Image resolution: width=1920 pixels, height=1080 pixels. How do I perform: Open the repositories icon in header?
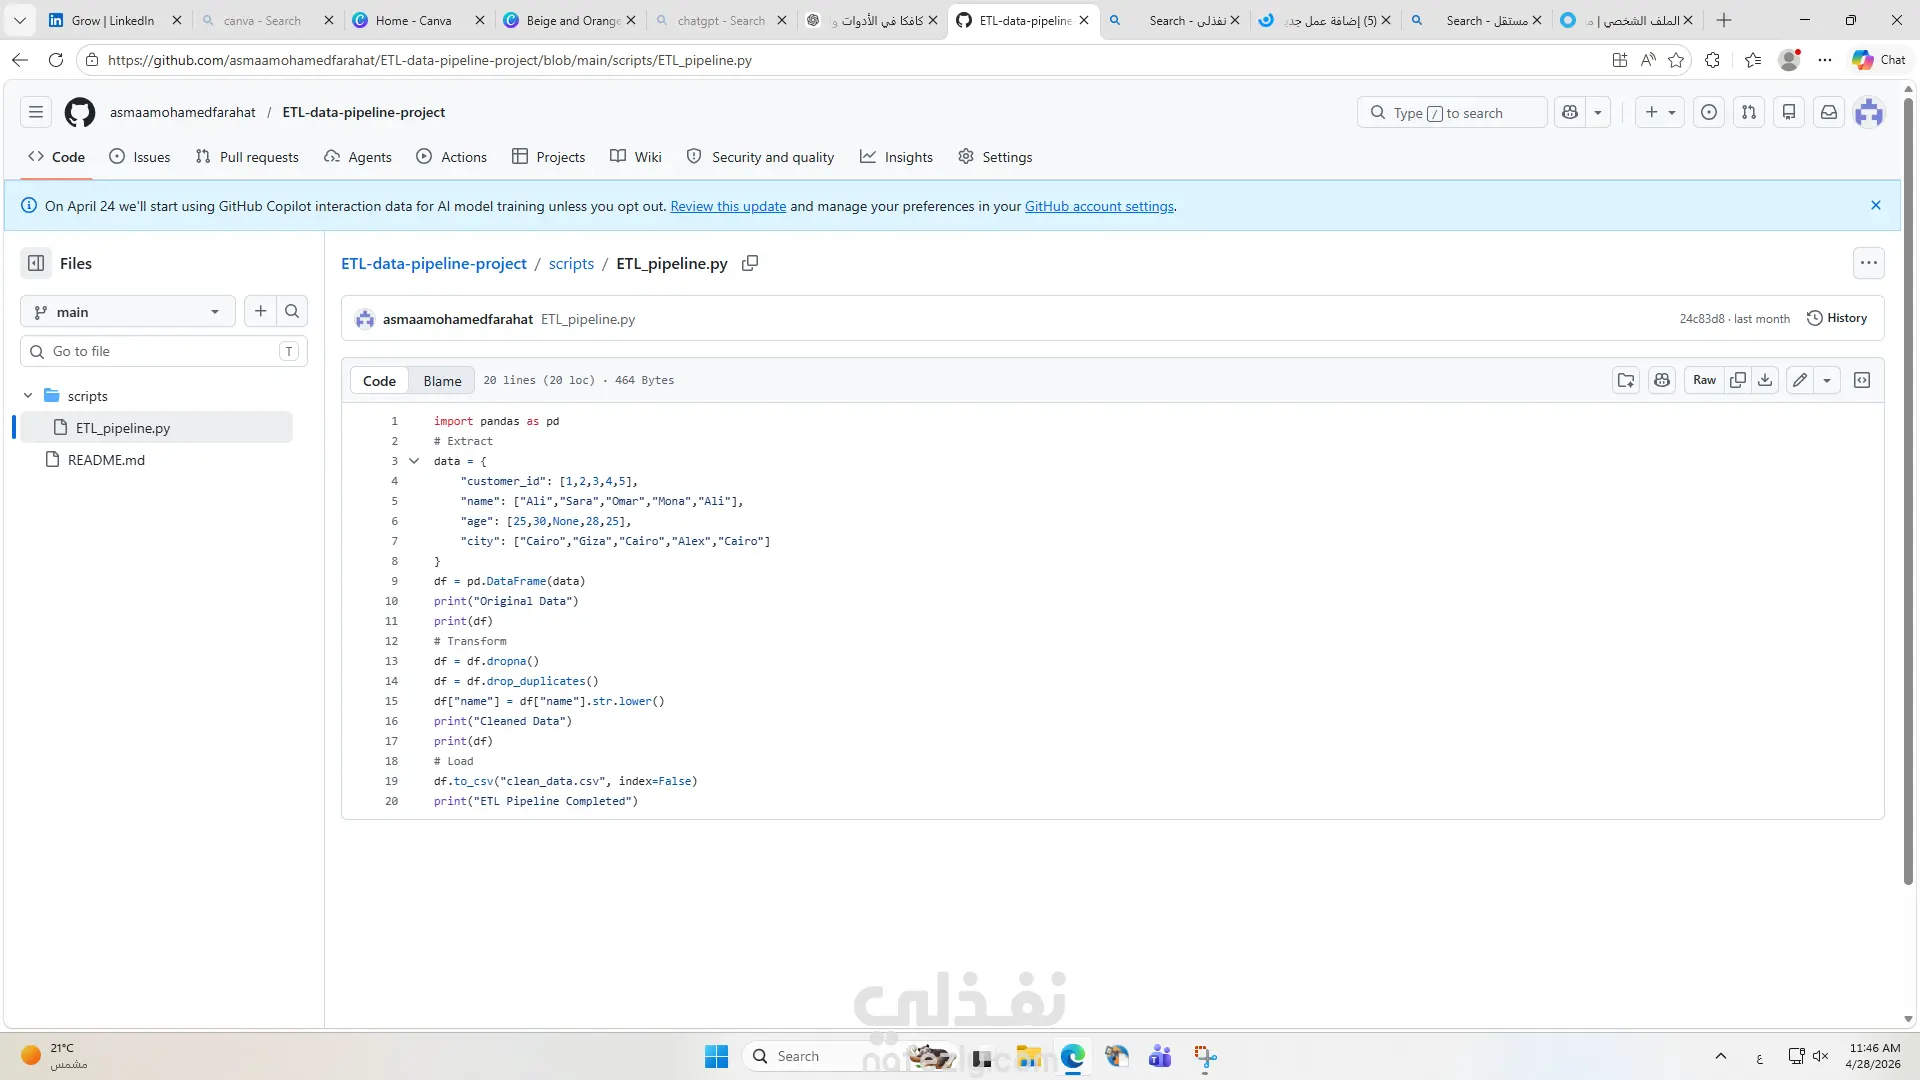(x=1789, y=112)
